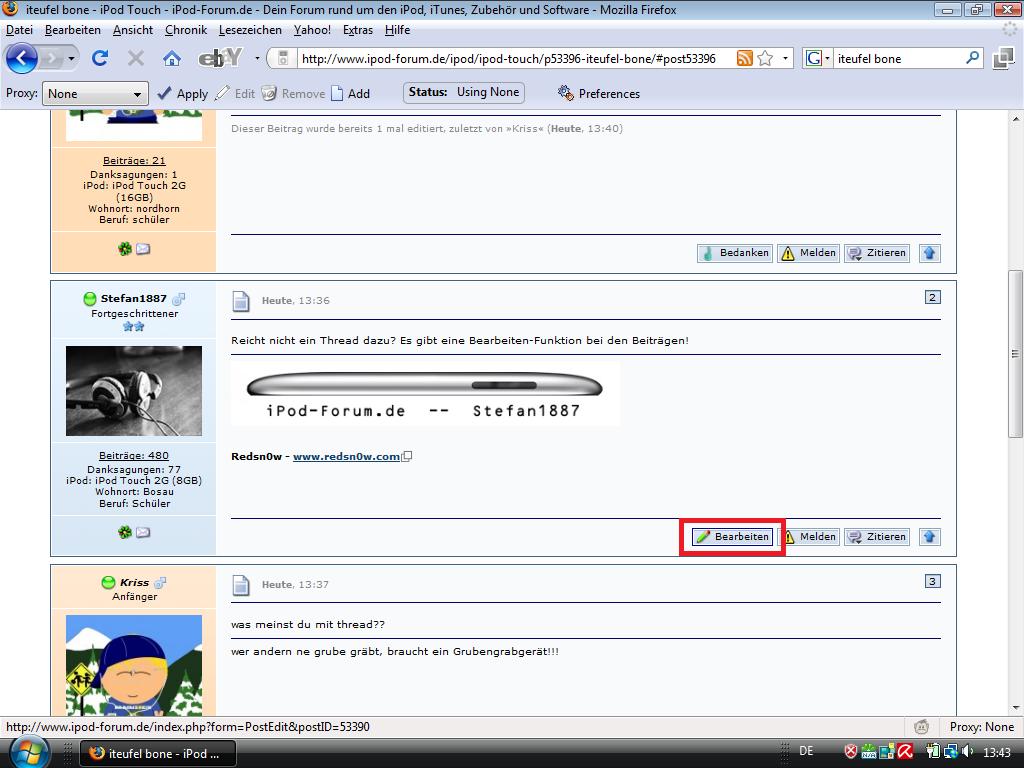Click the vertical scrollbar thumb
Screen dimensions: 1024x768
click(1015, 353)
